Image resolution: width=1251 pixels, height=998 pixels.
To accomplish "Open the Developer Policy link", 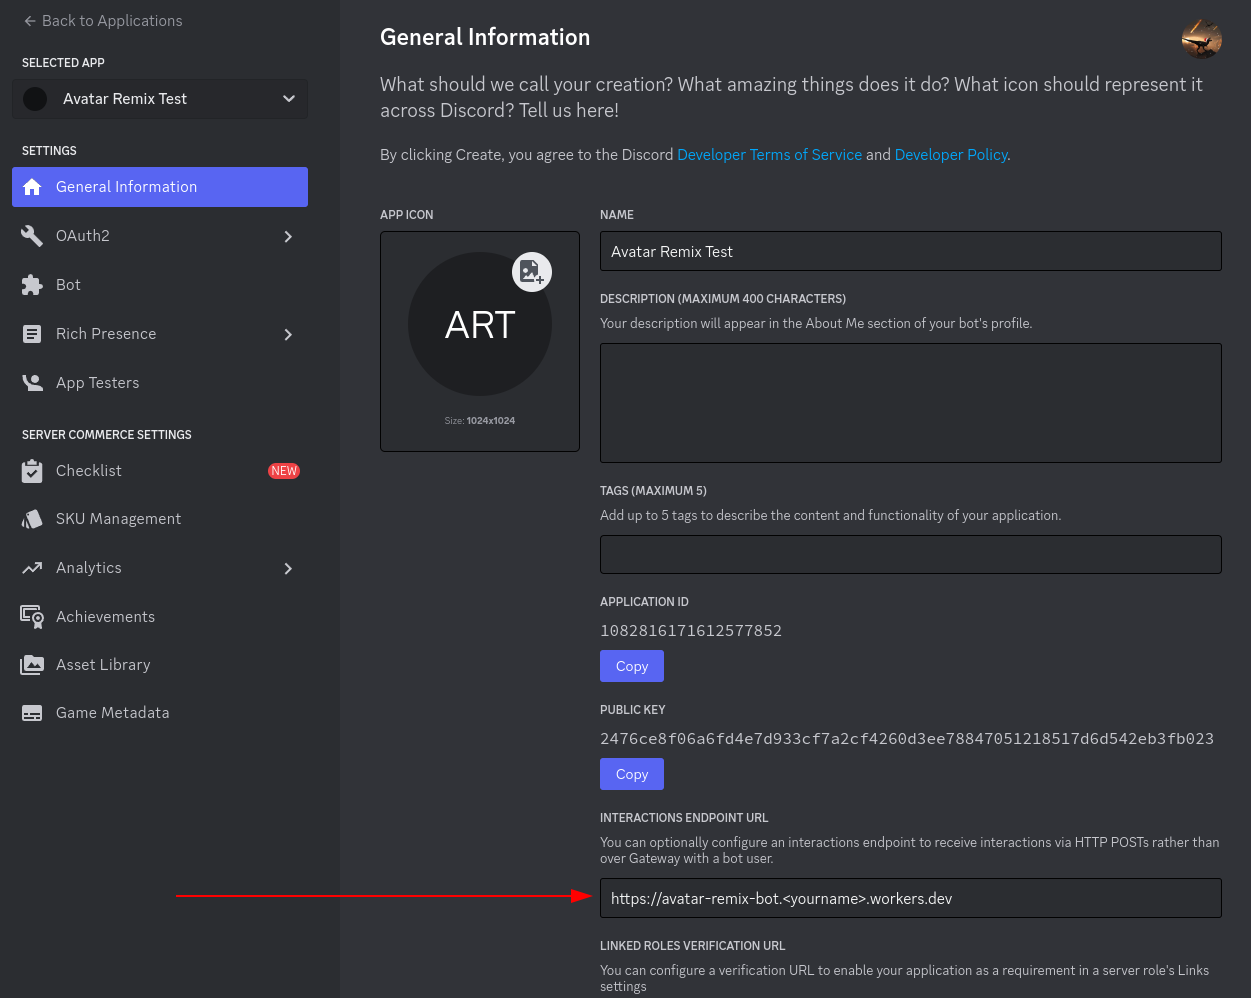I will pyautogui.click(x=951, y=155).
